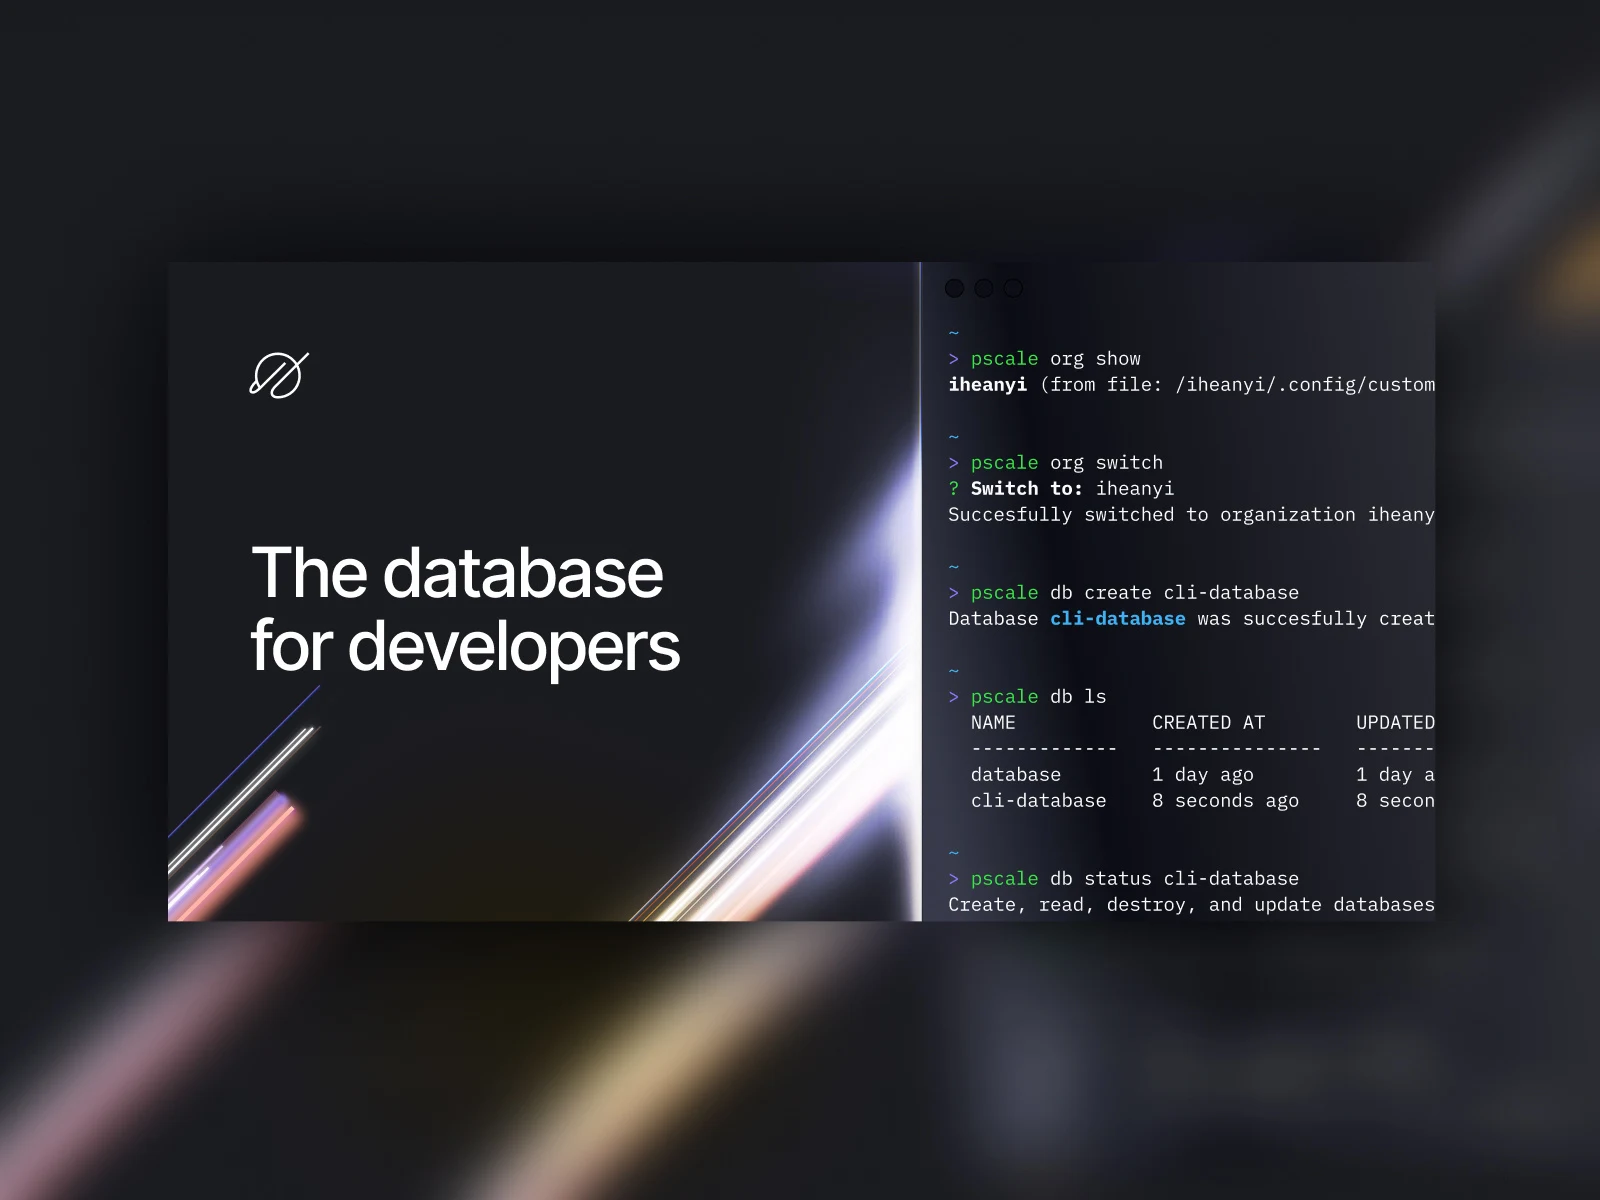Image resolution: width=1600 pixels, height=1200 pixels.
Task: Click the middle terminal window dot
Action: point(984,288)
